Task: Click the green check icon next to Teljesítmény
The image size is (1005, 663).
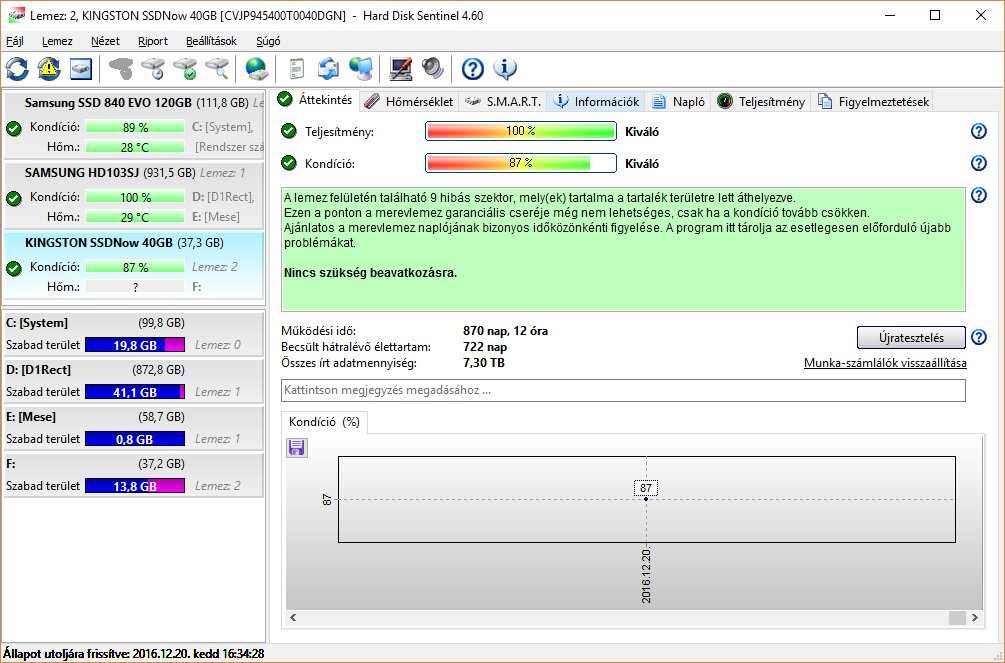Action: coord(289,131)
